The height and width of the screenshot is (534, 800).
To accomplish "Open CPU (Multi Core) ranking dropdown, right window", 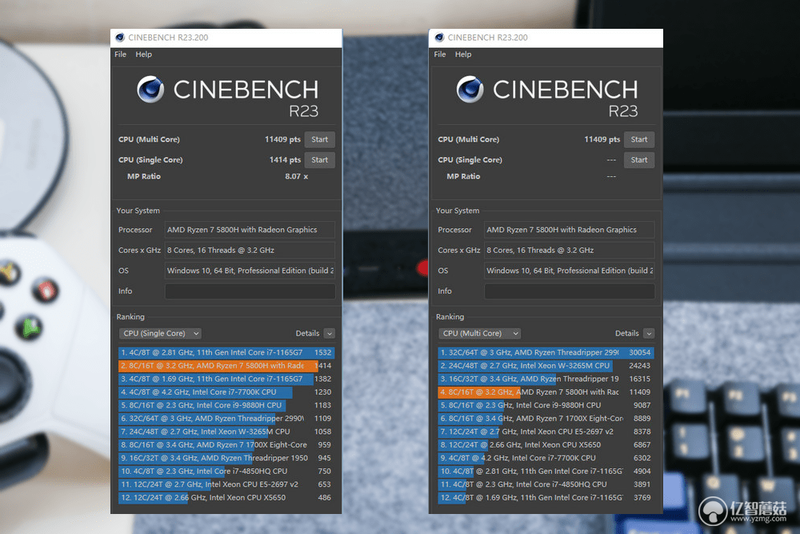I will (x=480, y=333).
